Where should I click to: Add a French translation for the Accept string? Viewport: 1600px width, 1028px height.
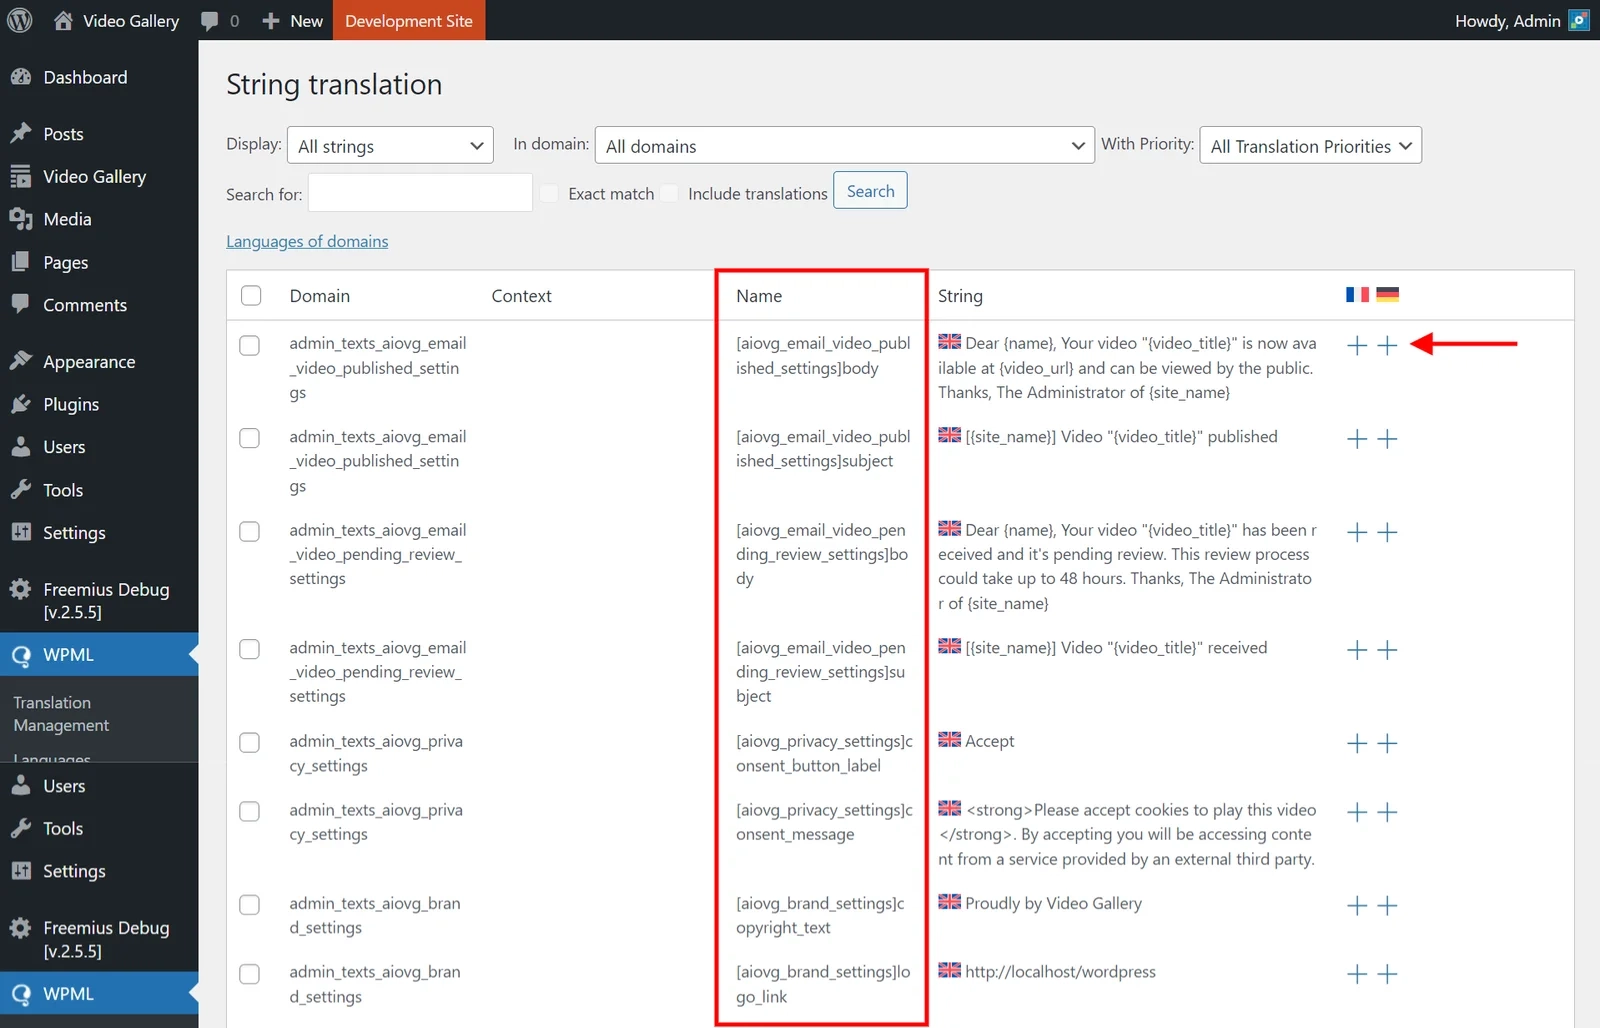(x=1357, y=743)
